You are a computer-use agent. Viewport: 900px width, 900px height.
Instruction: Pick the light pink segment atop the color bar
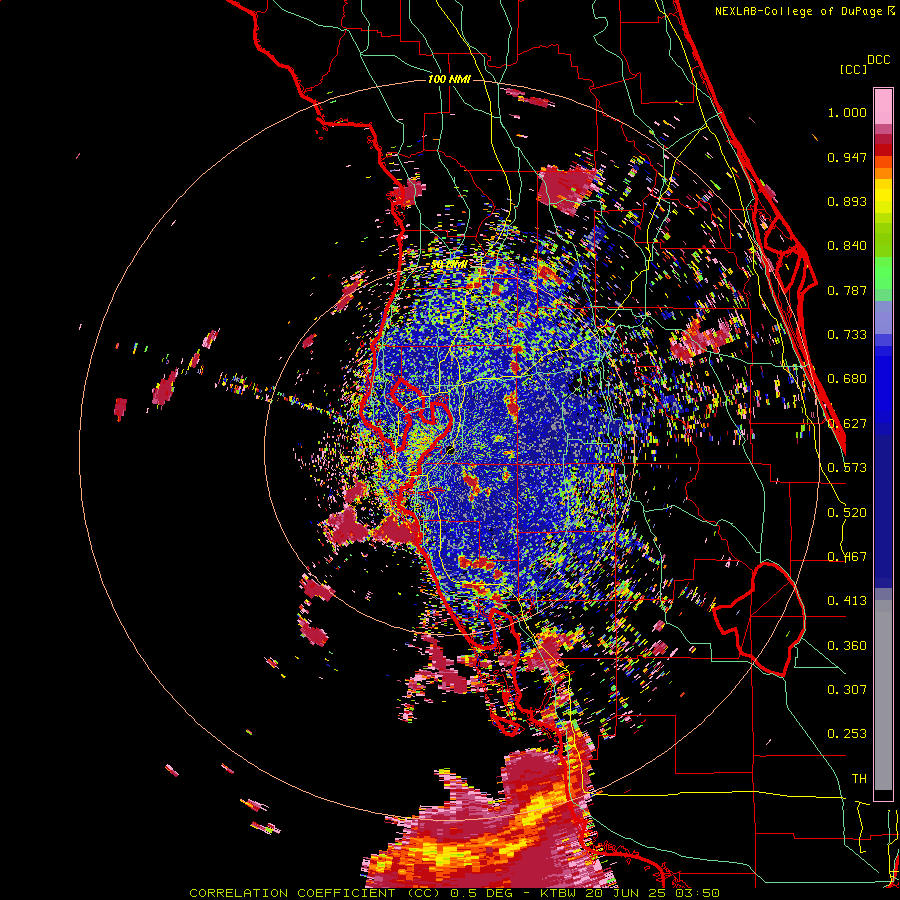pos(883,107)
